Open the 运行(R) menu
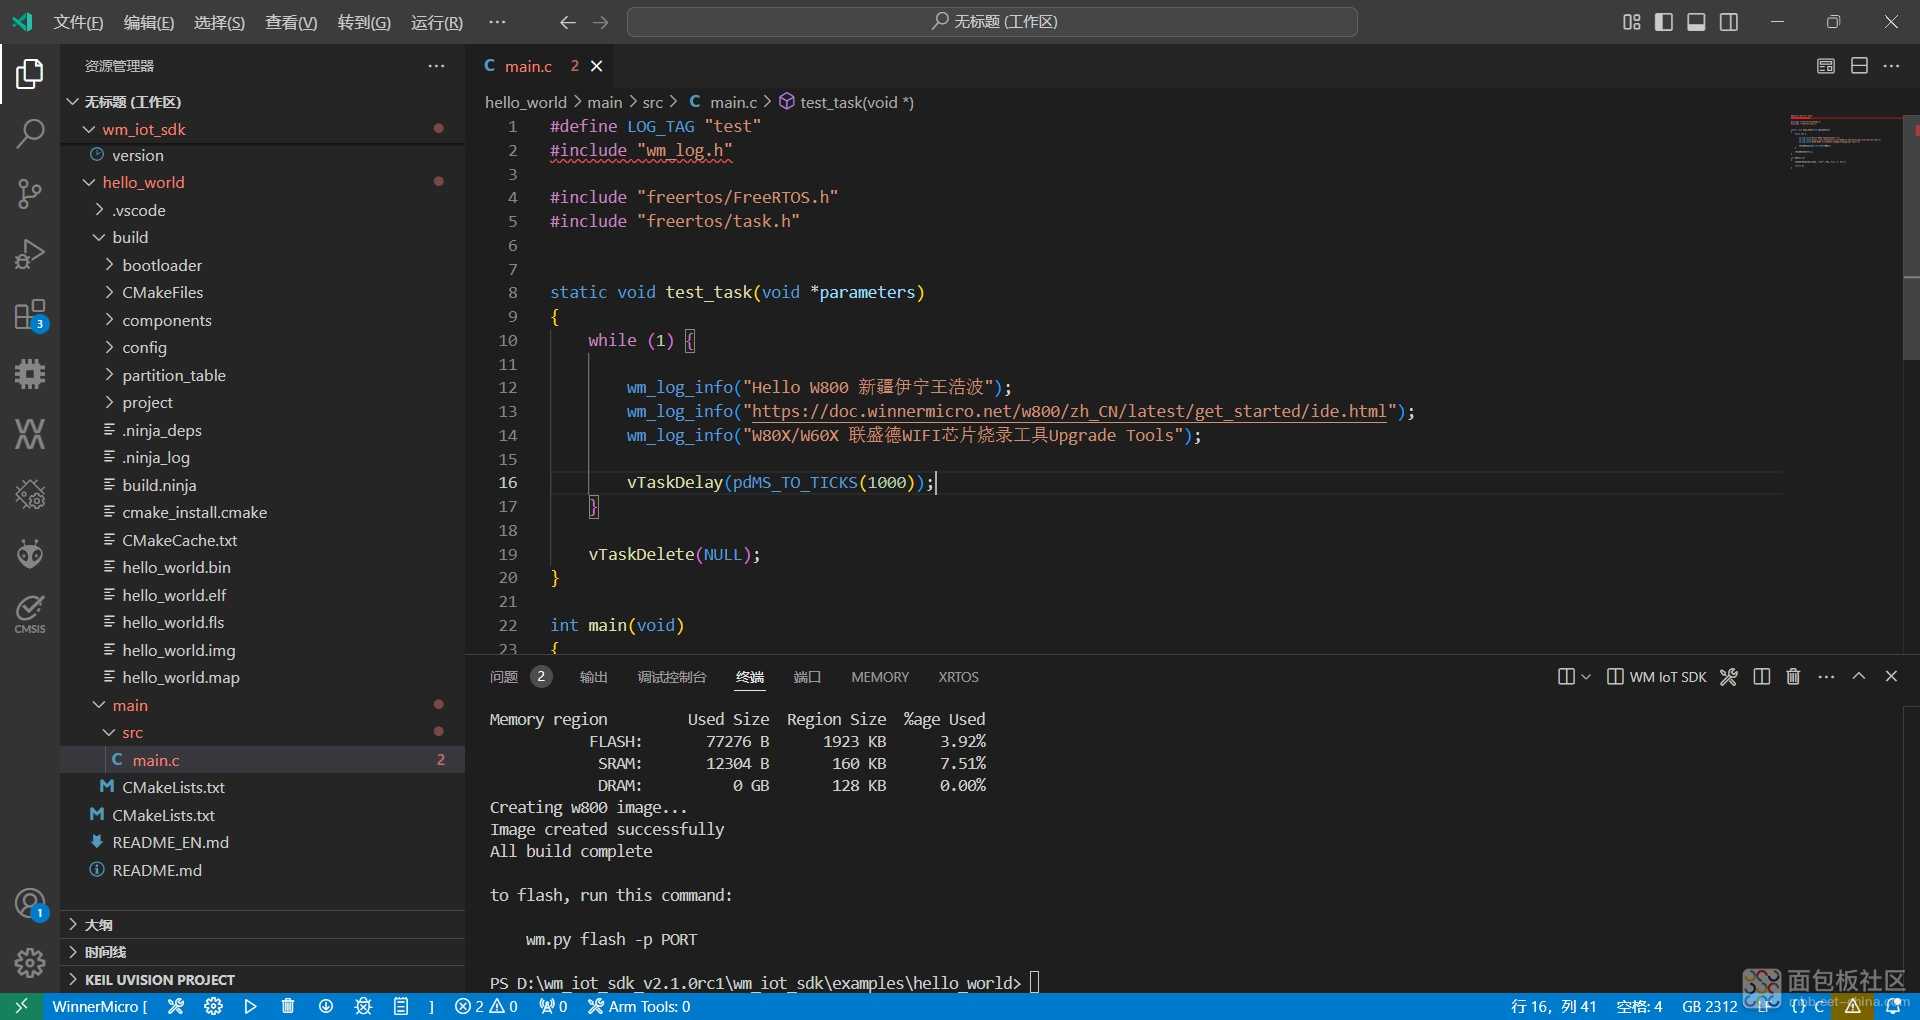This screenshot has width=1920, height=1020. pyautogui.click(x=437, y=22)
